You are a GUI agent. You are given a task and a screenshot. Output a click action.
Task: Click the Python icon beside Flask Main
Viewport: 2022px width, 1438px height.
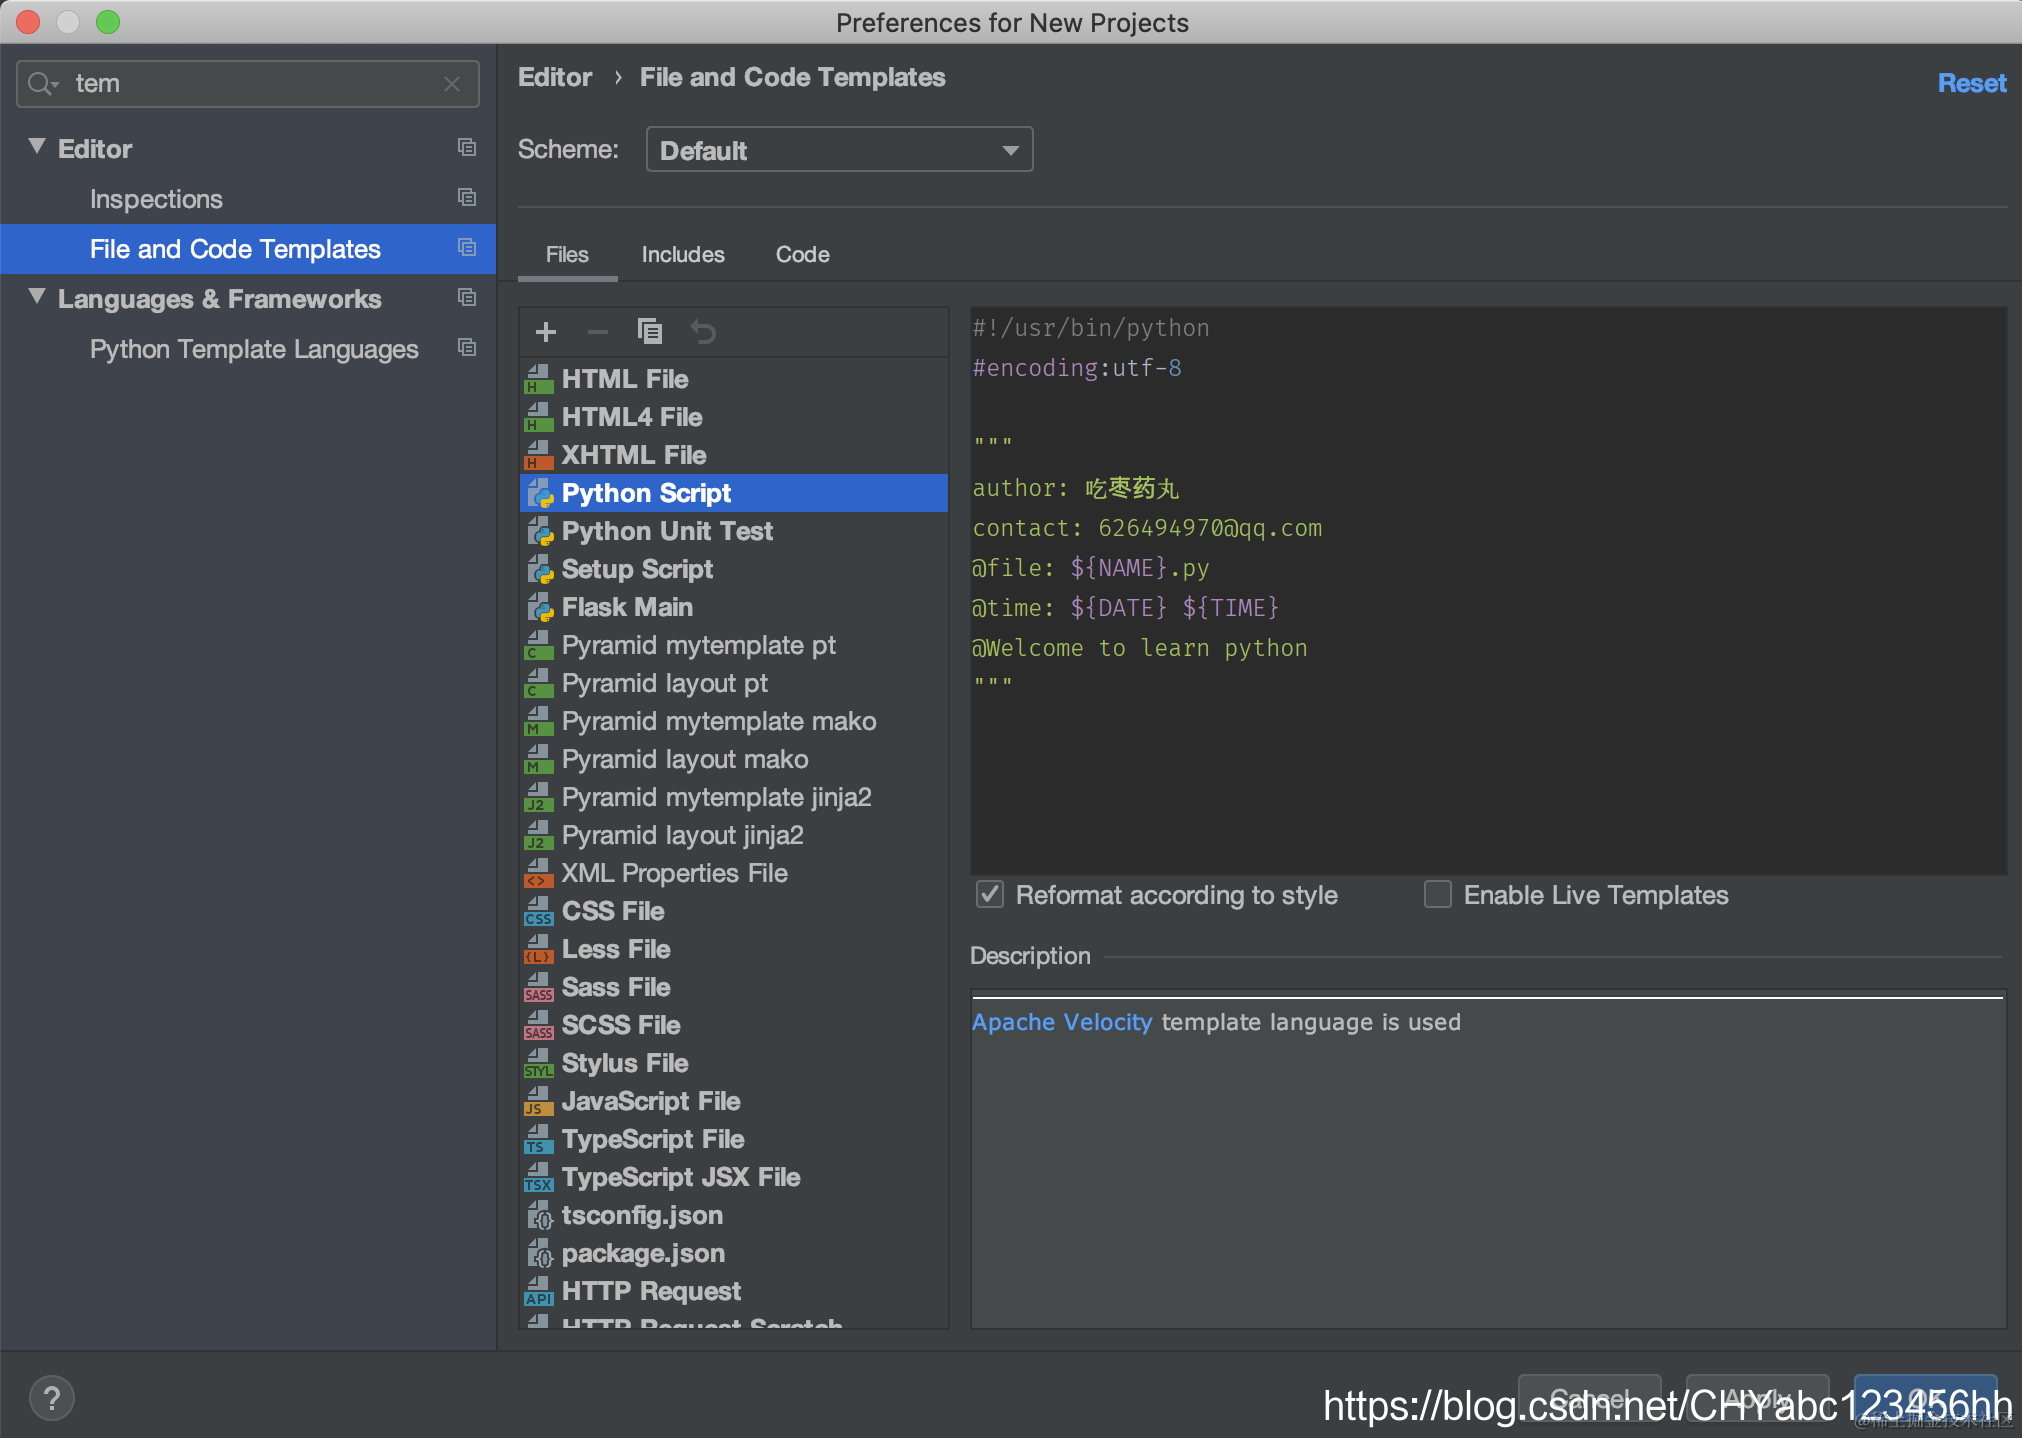pos(540,607)
